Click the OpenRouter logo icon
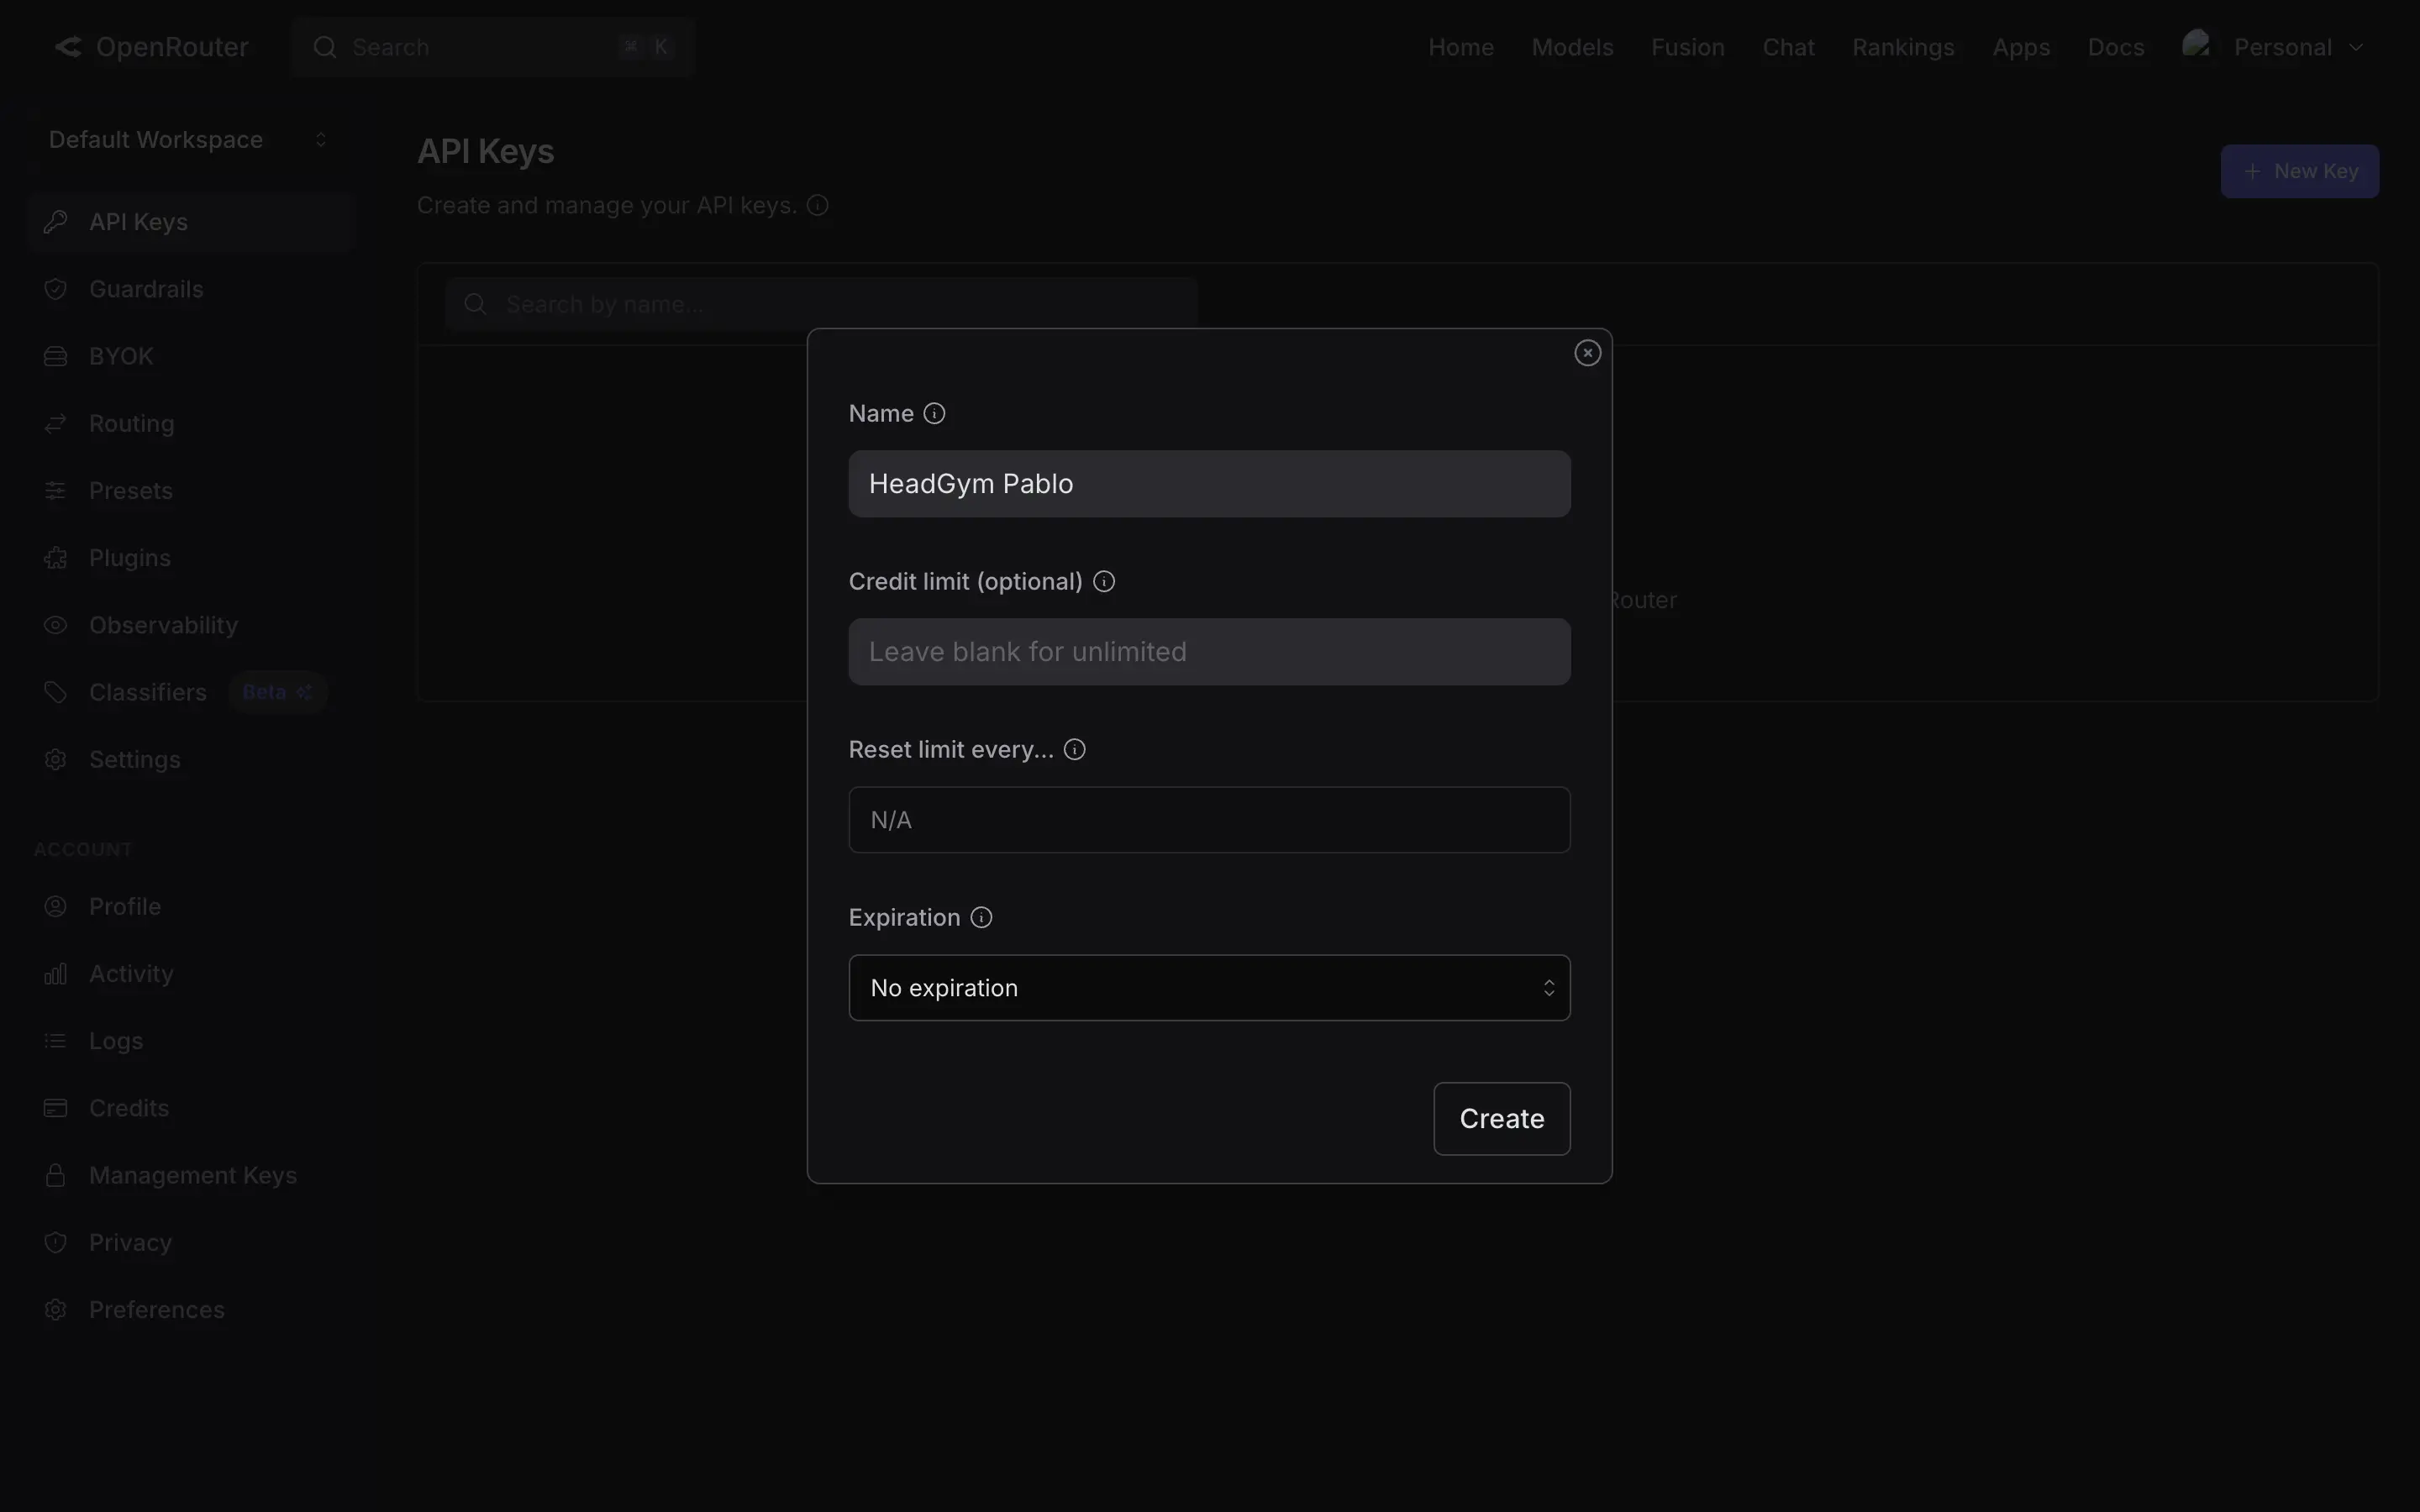Screen dimensions: 2420x1512 click(x=68, y=47)
